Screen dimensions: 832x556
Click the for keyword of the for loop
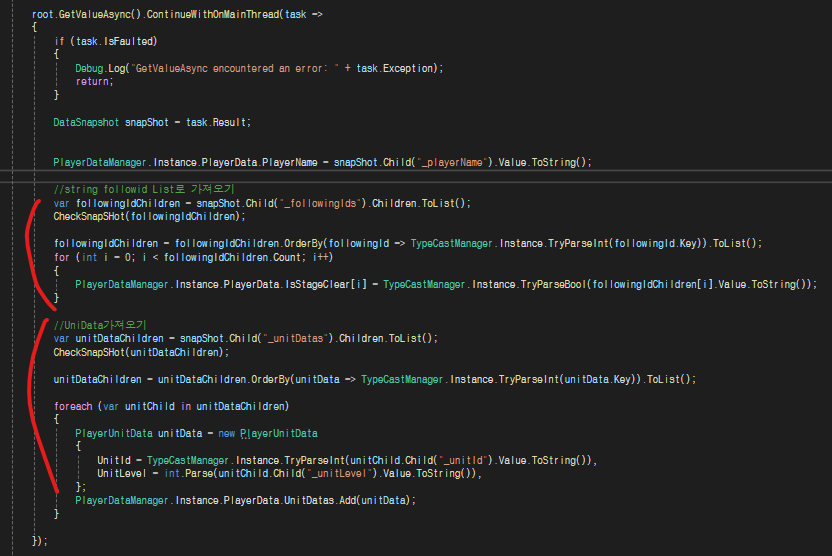pyautogui.click(x=62, y=257)
